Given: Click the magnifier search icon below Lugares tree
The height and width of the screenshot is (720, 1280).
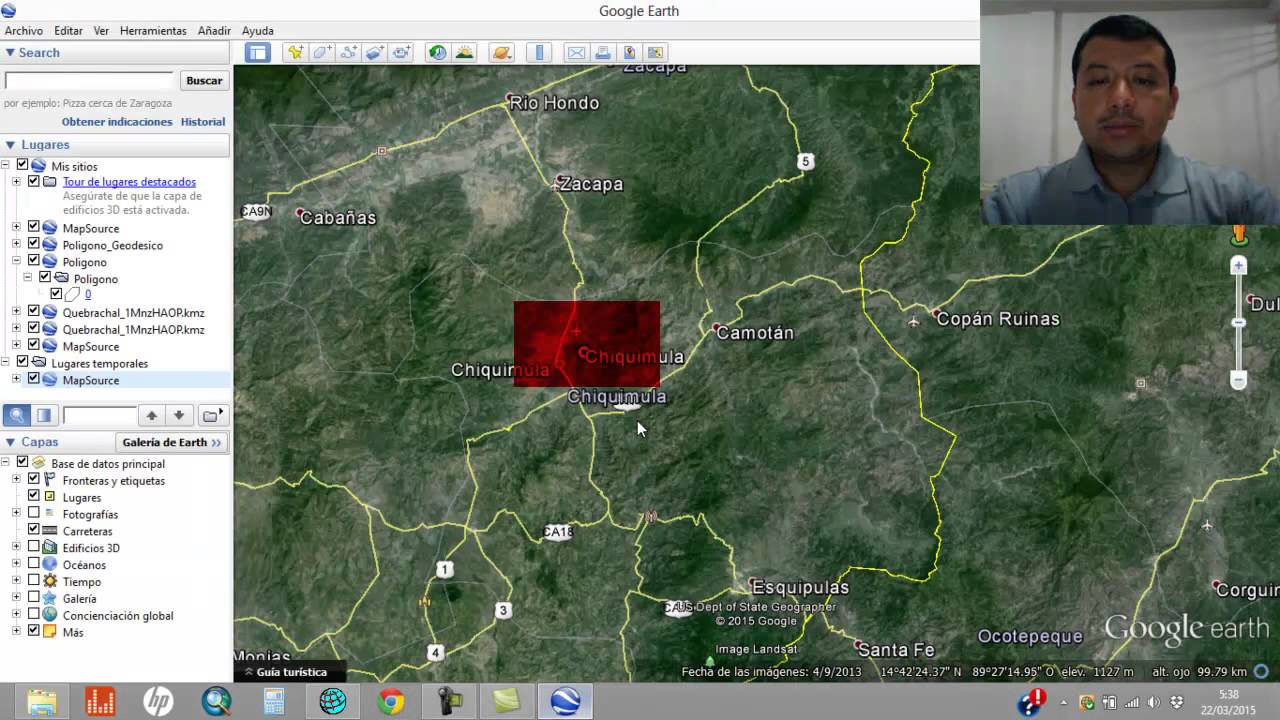Looking at the screenshot, I should (16, 415).
